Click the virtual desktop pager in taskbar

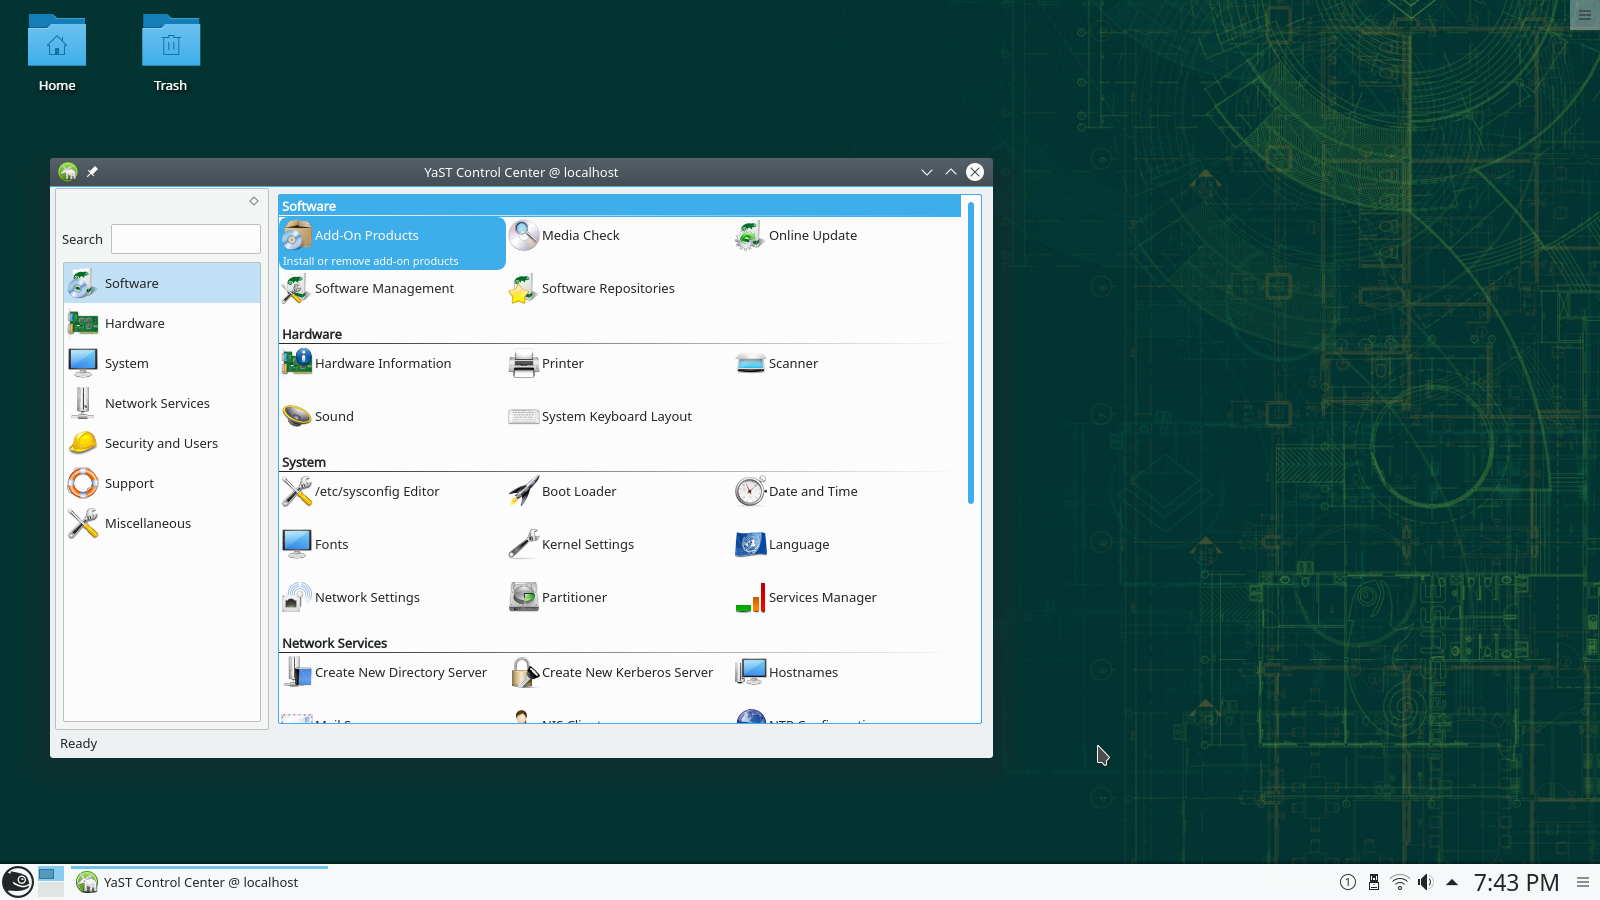[51, 882]
